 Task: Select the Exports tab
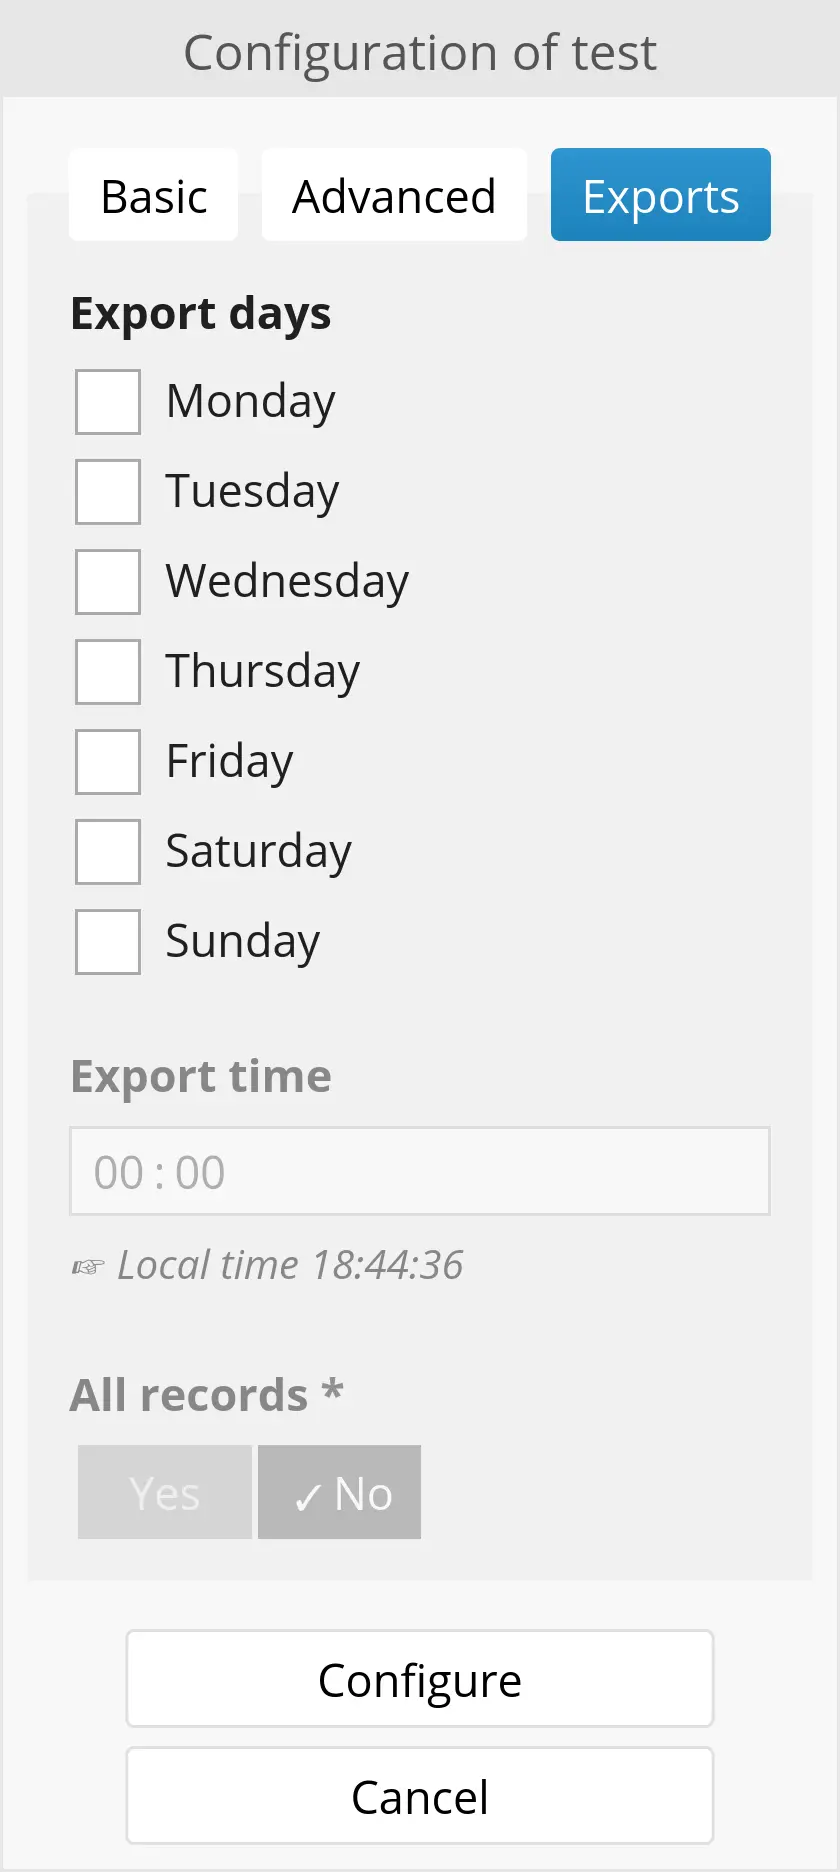click(660, 195)
